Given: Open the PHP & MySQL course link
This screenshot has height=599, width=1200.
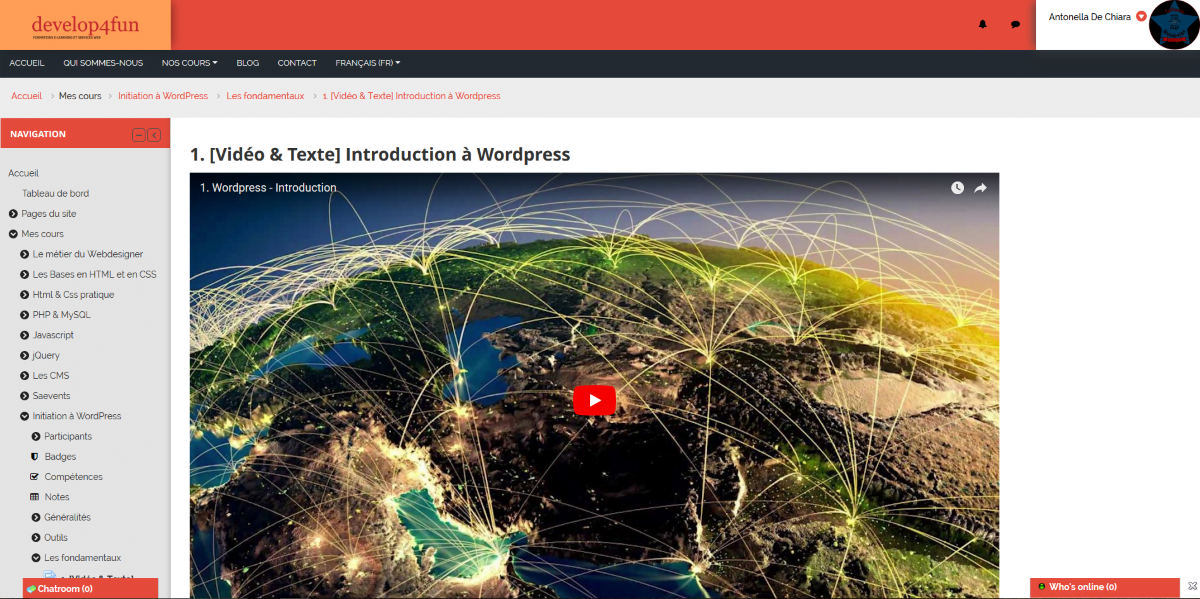Looking at the screenshot, I should 62,315.
